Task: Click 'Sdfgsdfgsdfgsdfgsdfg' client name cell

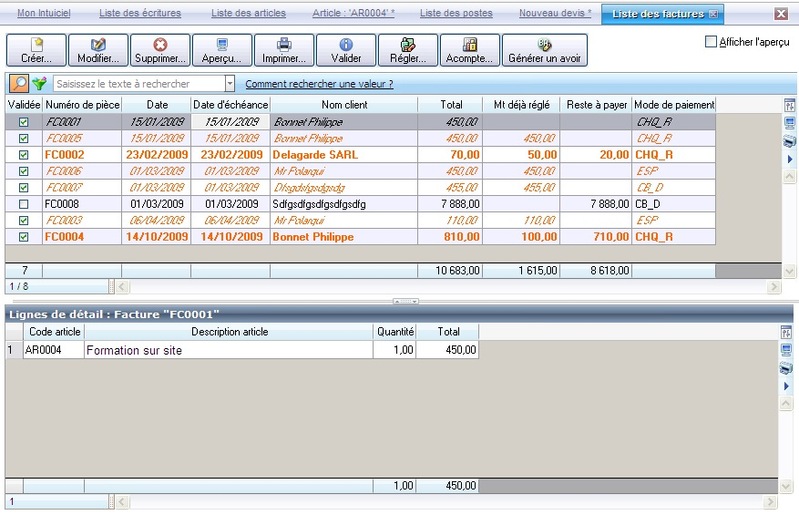Action: pyautogui.click(x=344, y=204)
